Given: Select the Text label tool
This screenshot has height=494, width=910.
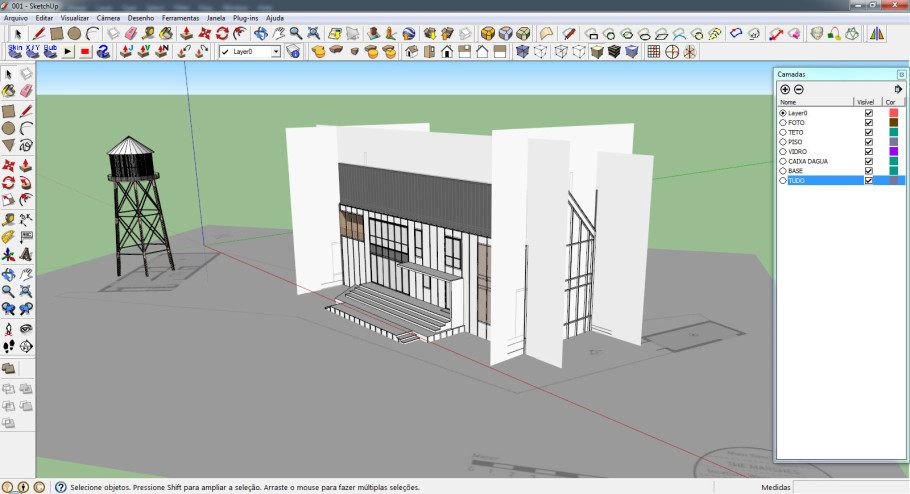Looking at the screenshot, I should tap(26, 237).
